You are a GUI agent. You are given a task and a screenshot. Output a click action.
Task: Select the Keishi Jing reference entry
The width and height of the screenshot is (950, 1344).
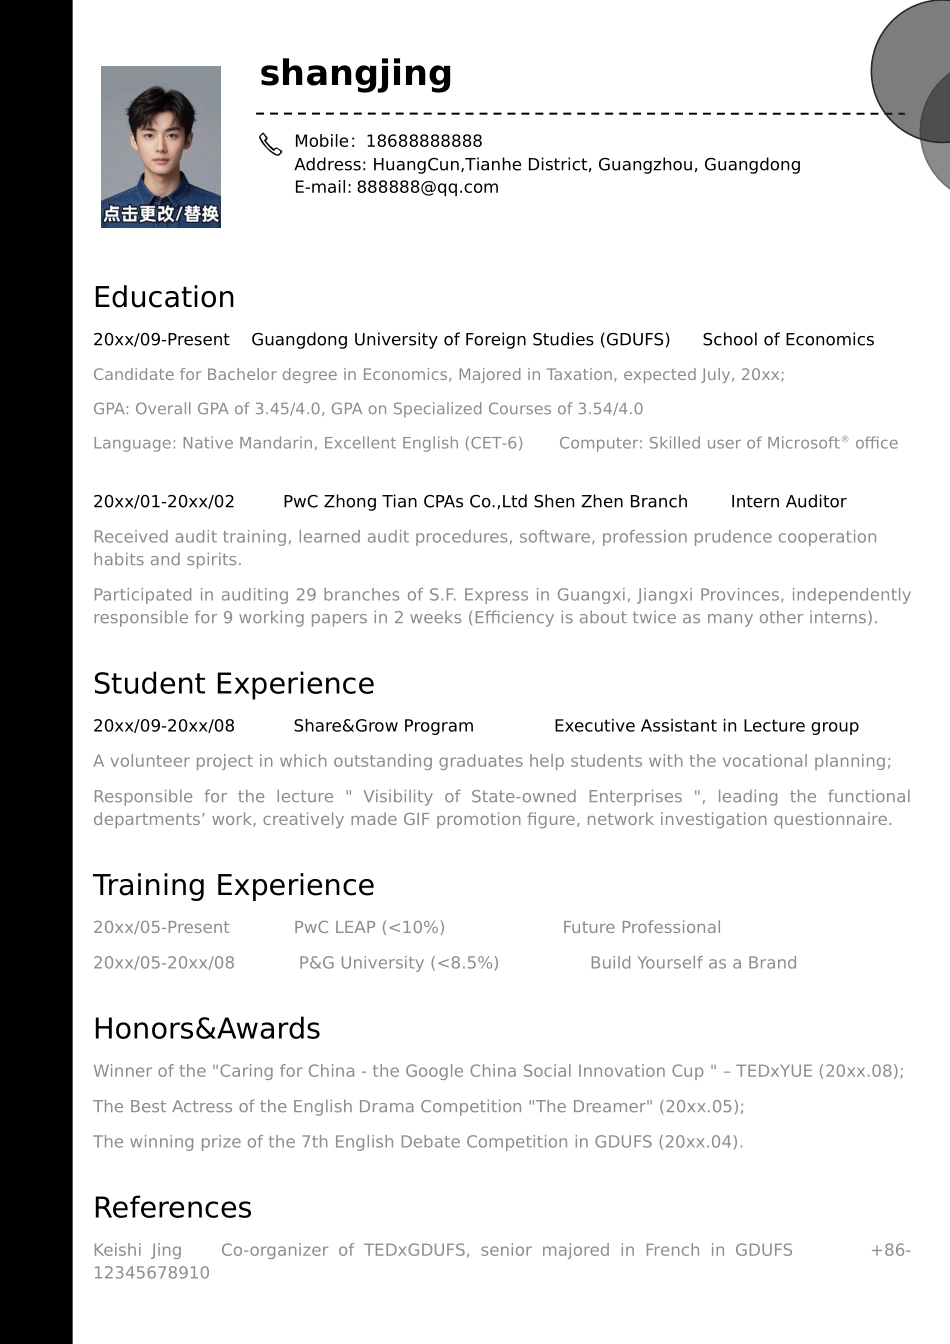tap(502, 1261)
